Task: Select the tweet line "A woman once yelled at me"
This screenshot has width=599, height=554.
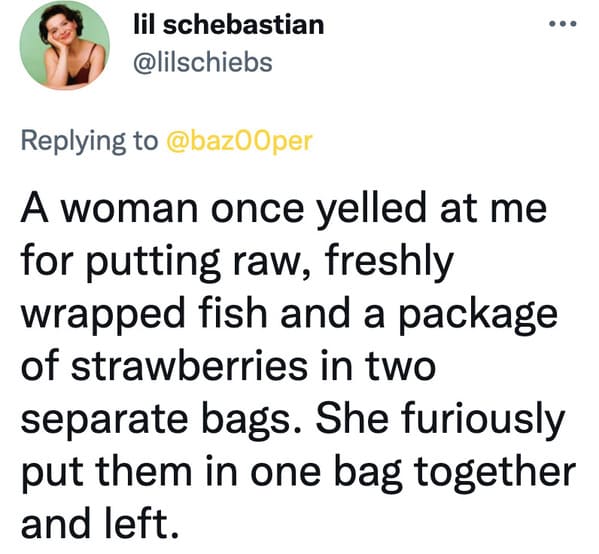Action: point(284,210)
